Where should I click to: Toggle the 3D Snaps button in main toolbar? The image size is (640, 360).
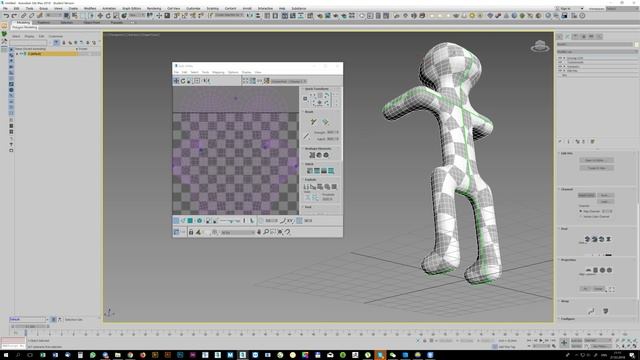pos(177,16)
